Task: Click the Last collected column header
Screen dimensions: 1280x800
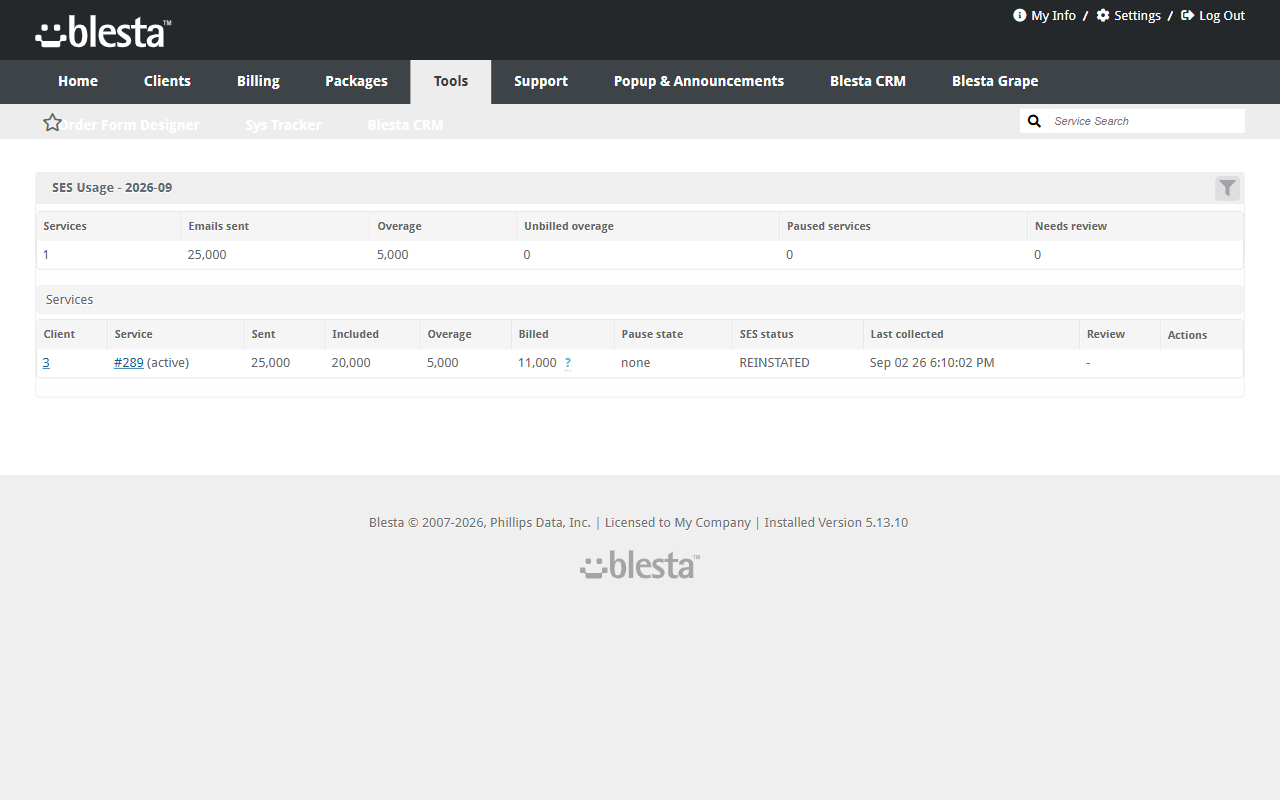Action: pos(907,334)
